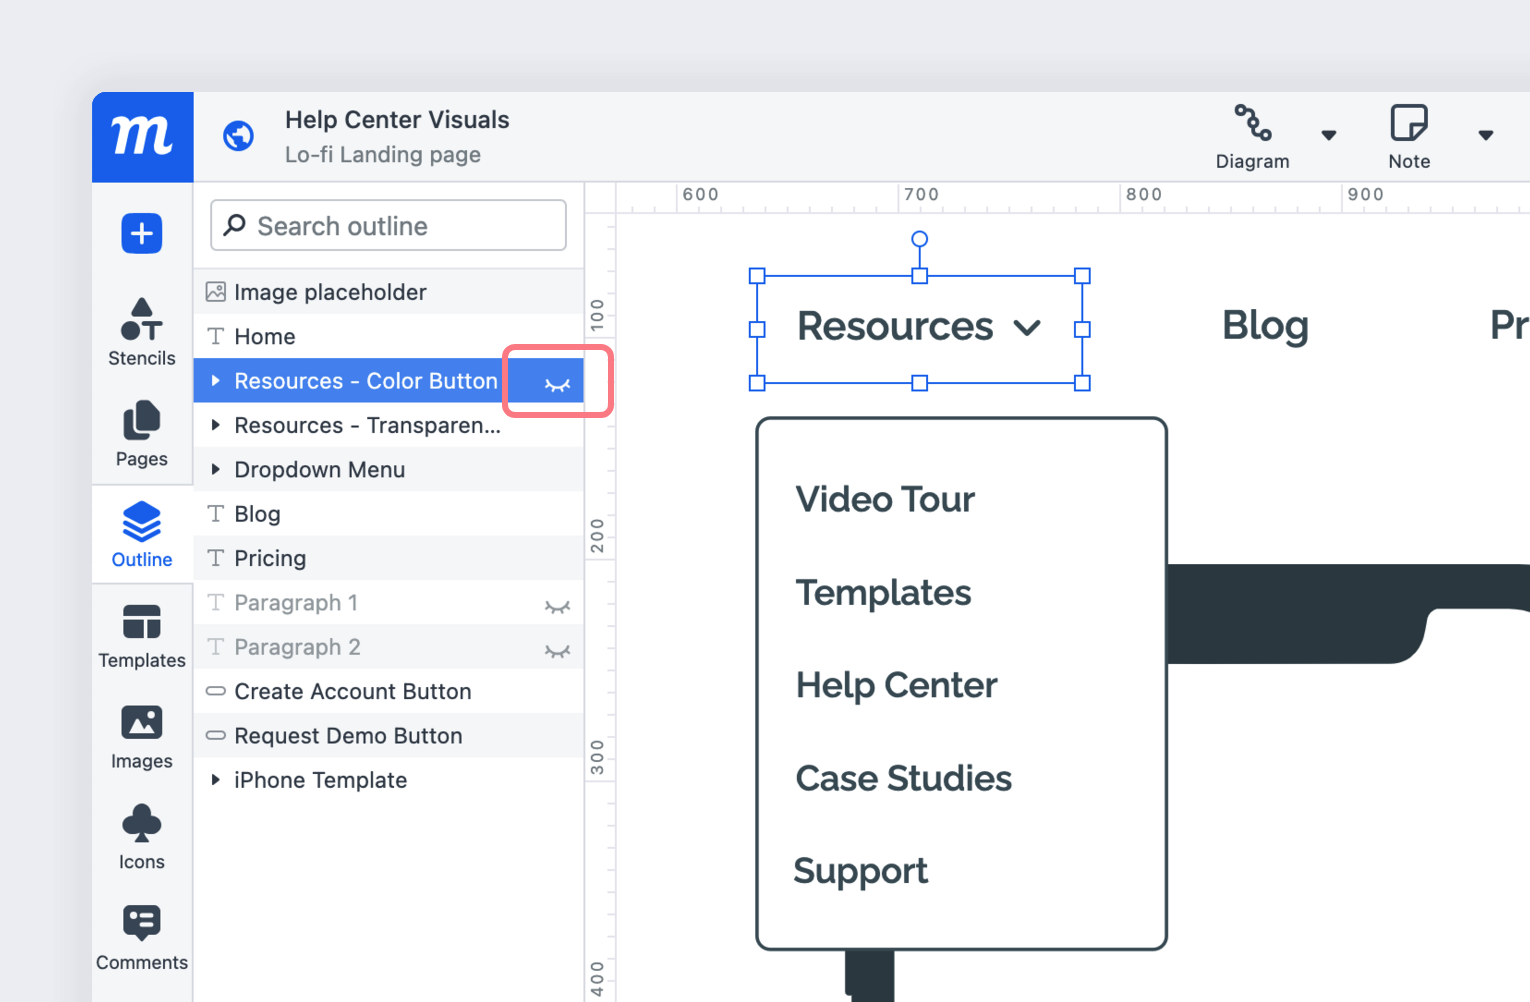Screen dimensions: 1530x1002
Task: Click the Blog nav item on canvas
Action: click(1265, 326)
